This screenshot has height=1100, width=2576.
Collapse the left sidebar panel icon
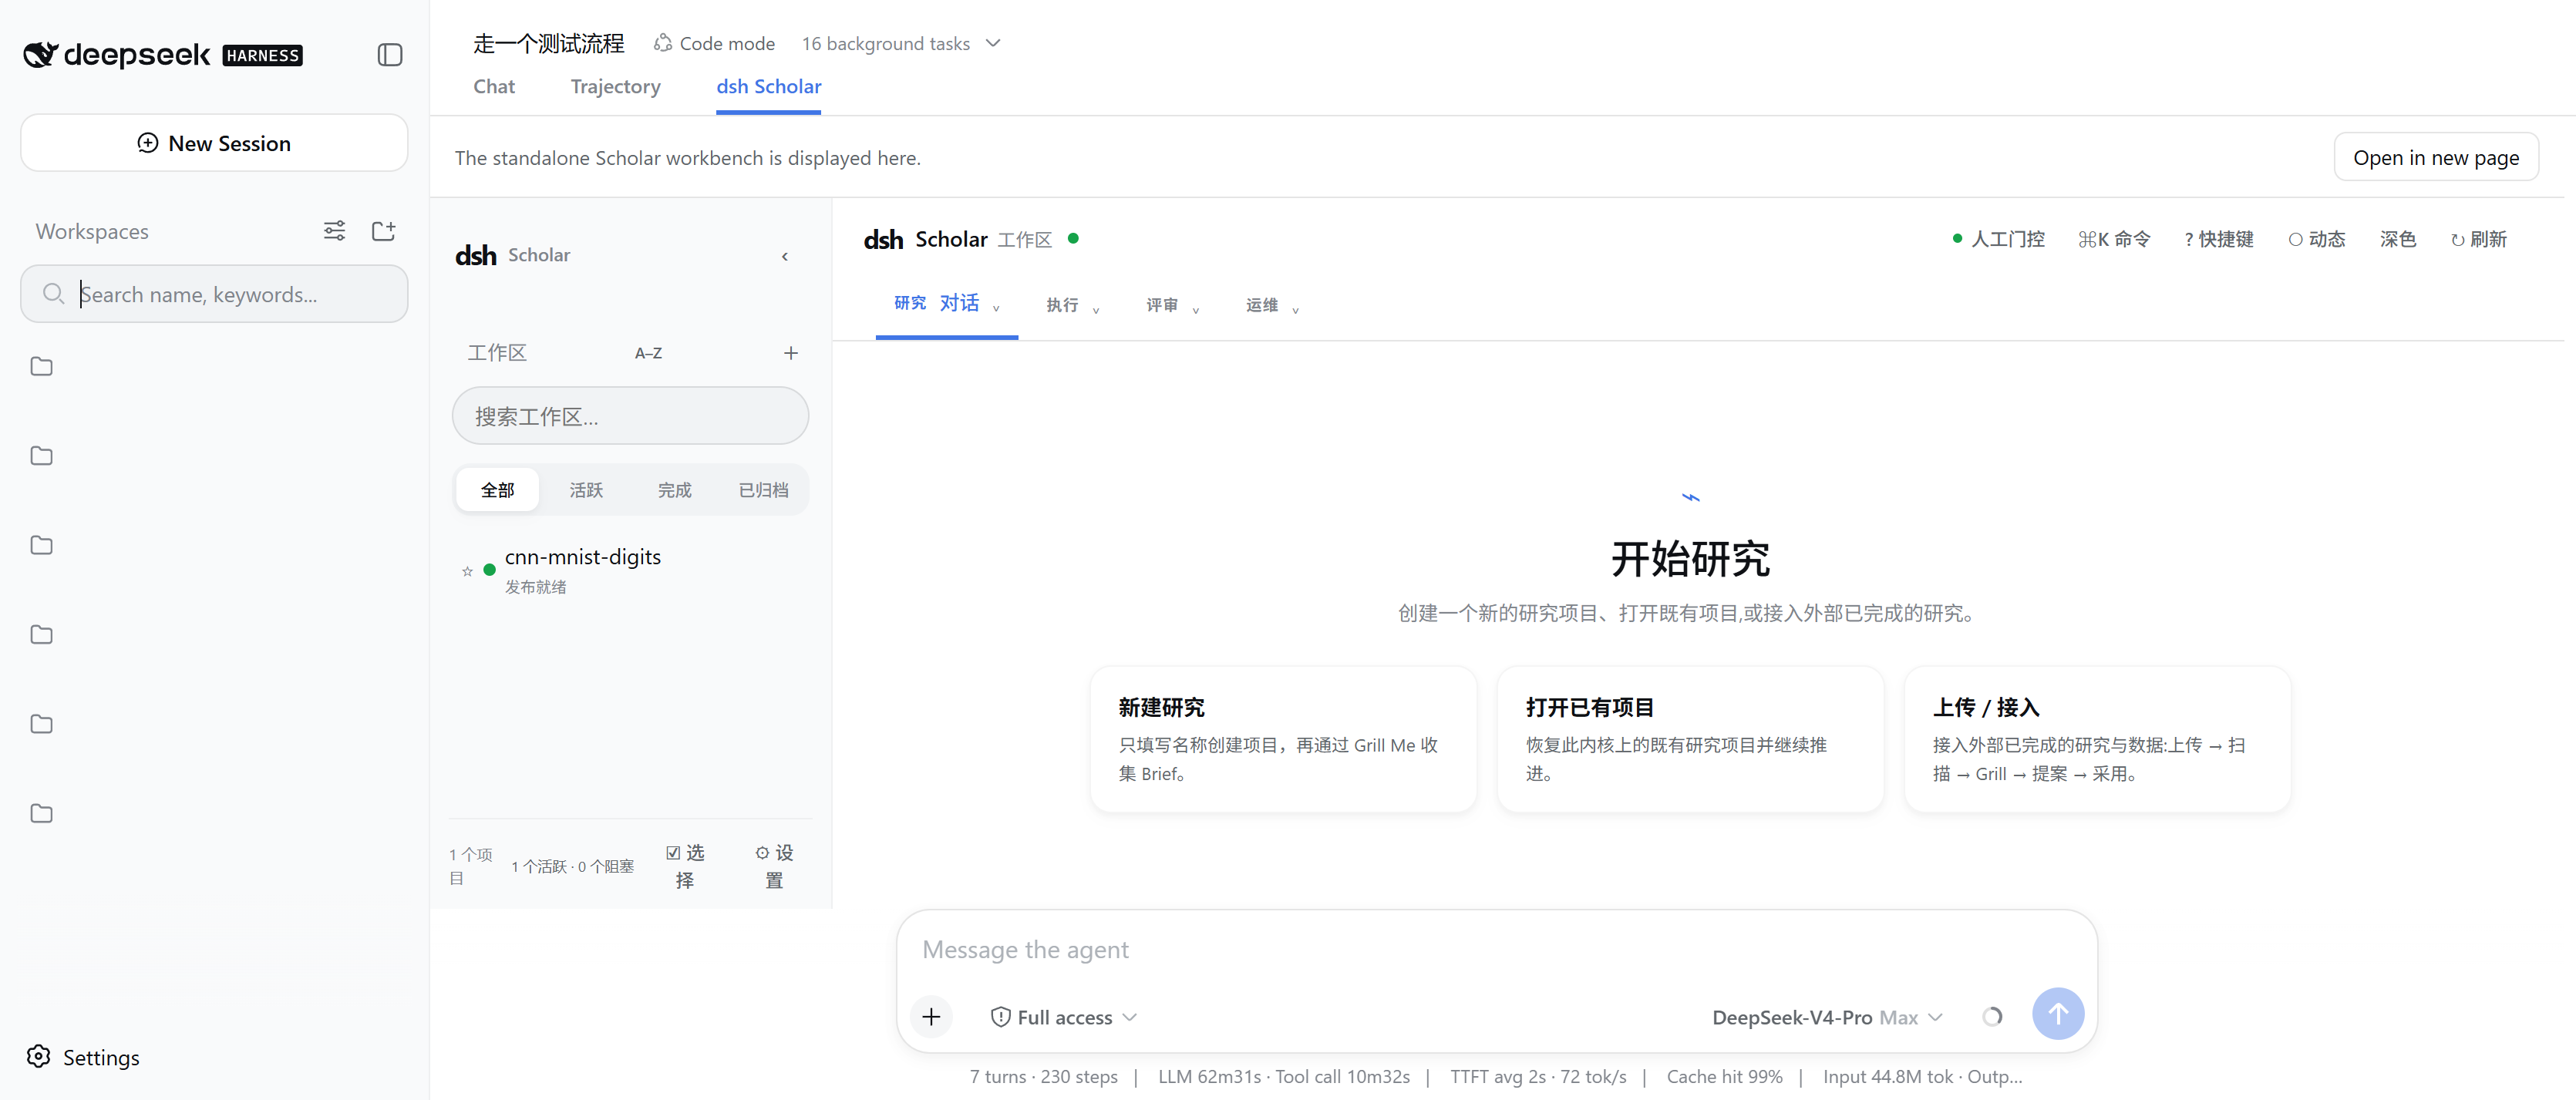pyautogui.click(x=390, y=55)
